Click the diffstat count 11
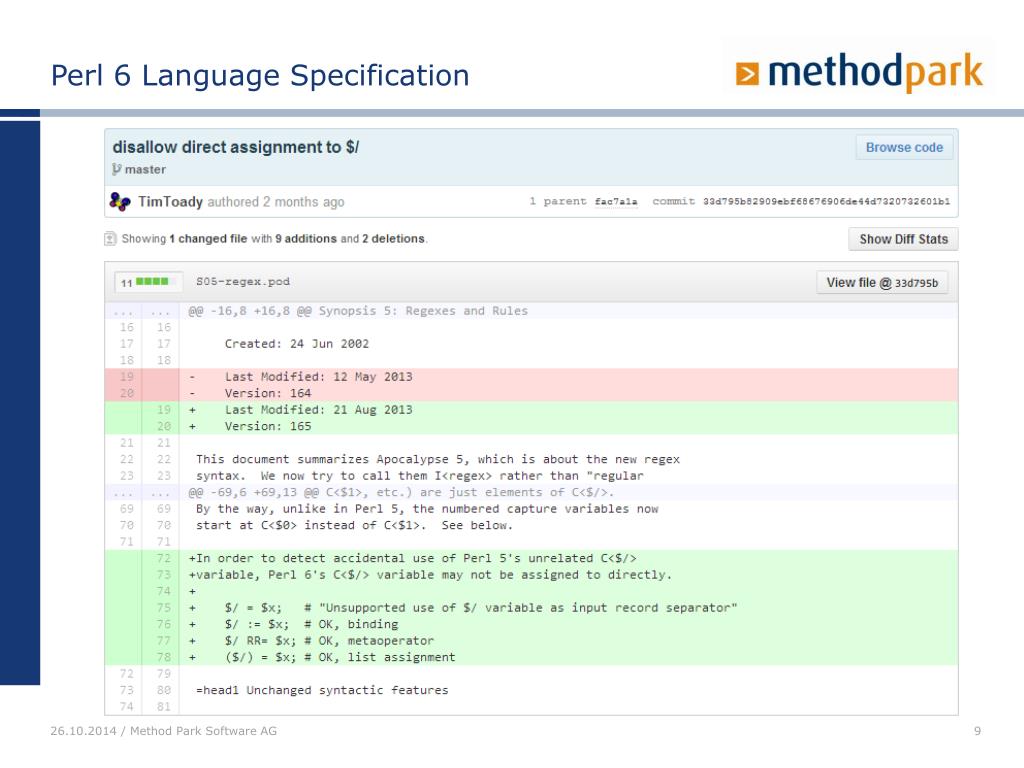The width and height of the screenshot is (1024, 768). 126,283
